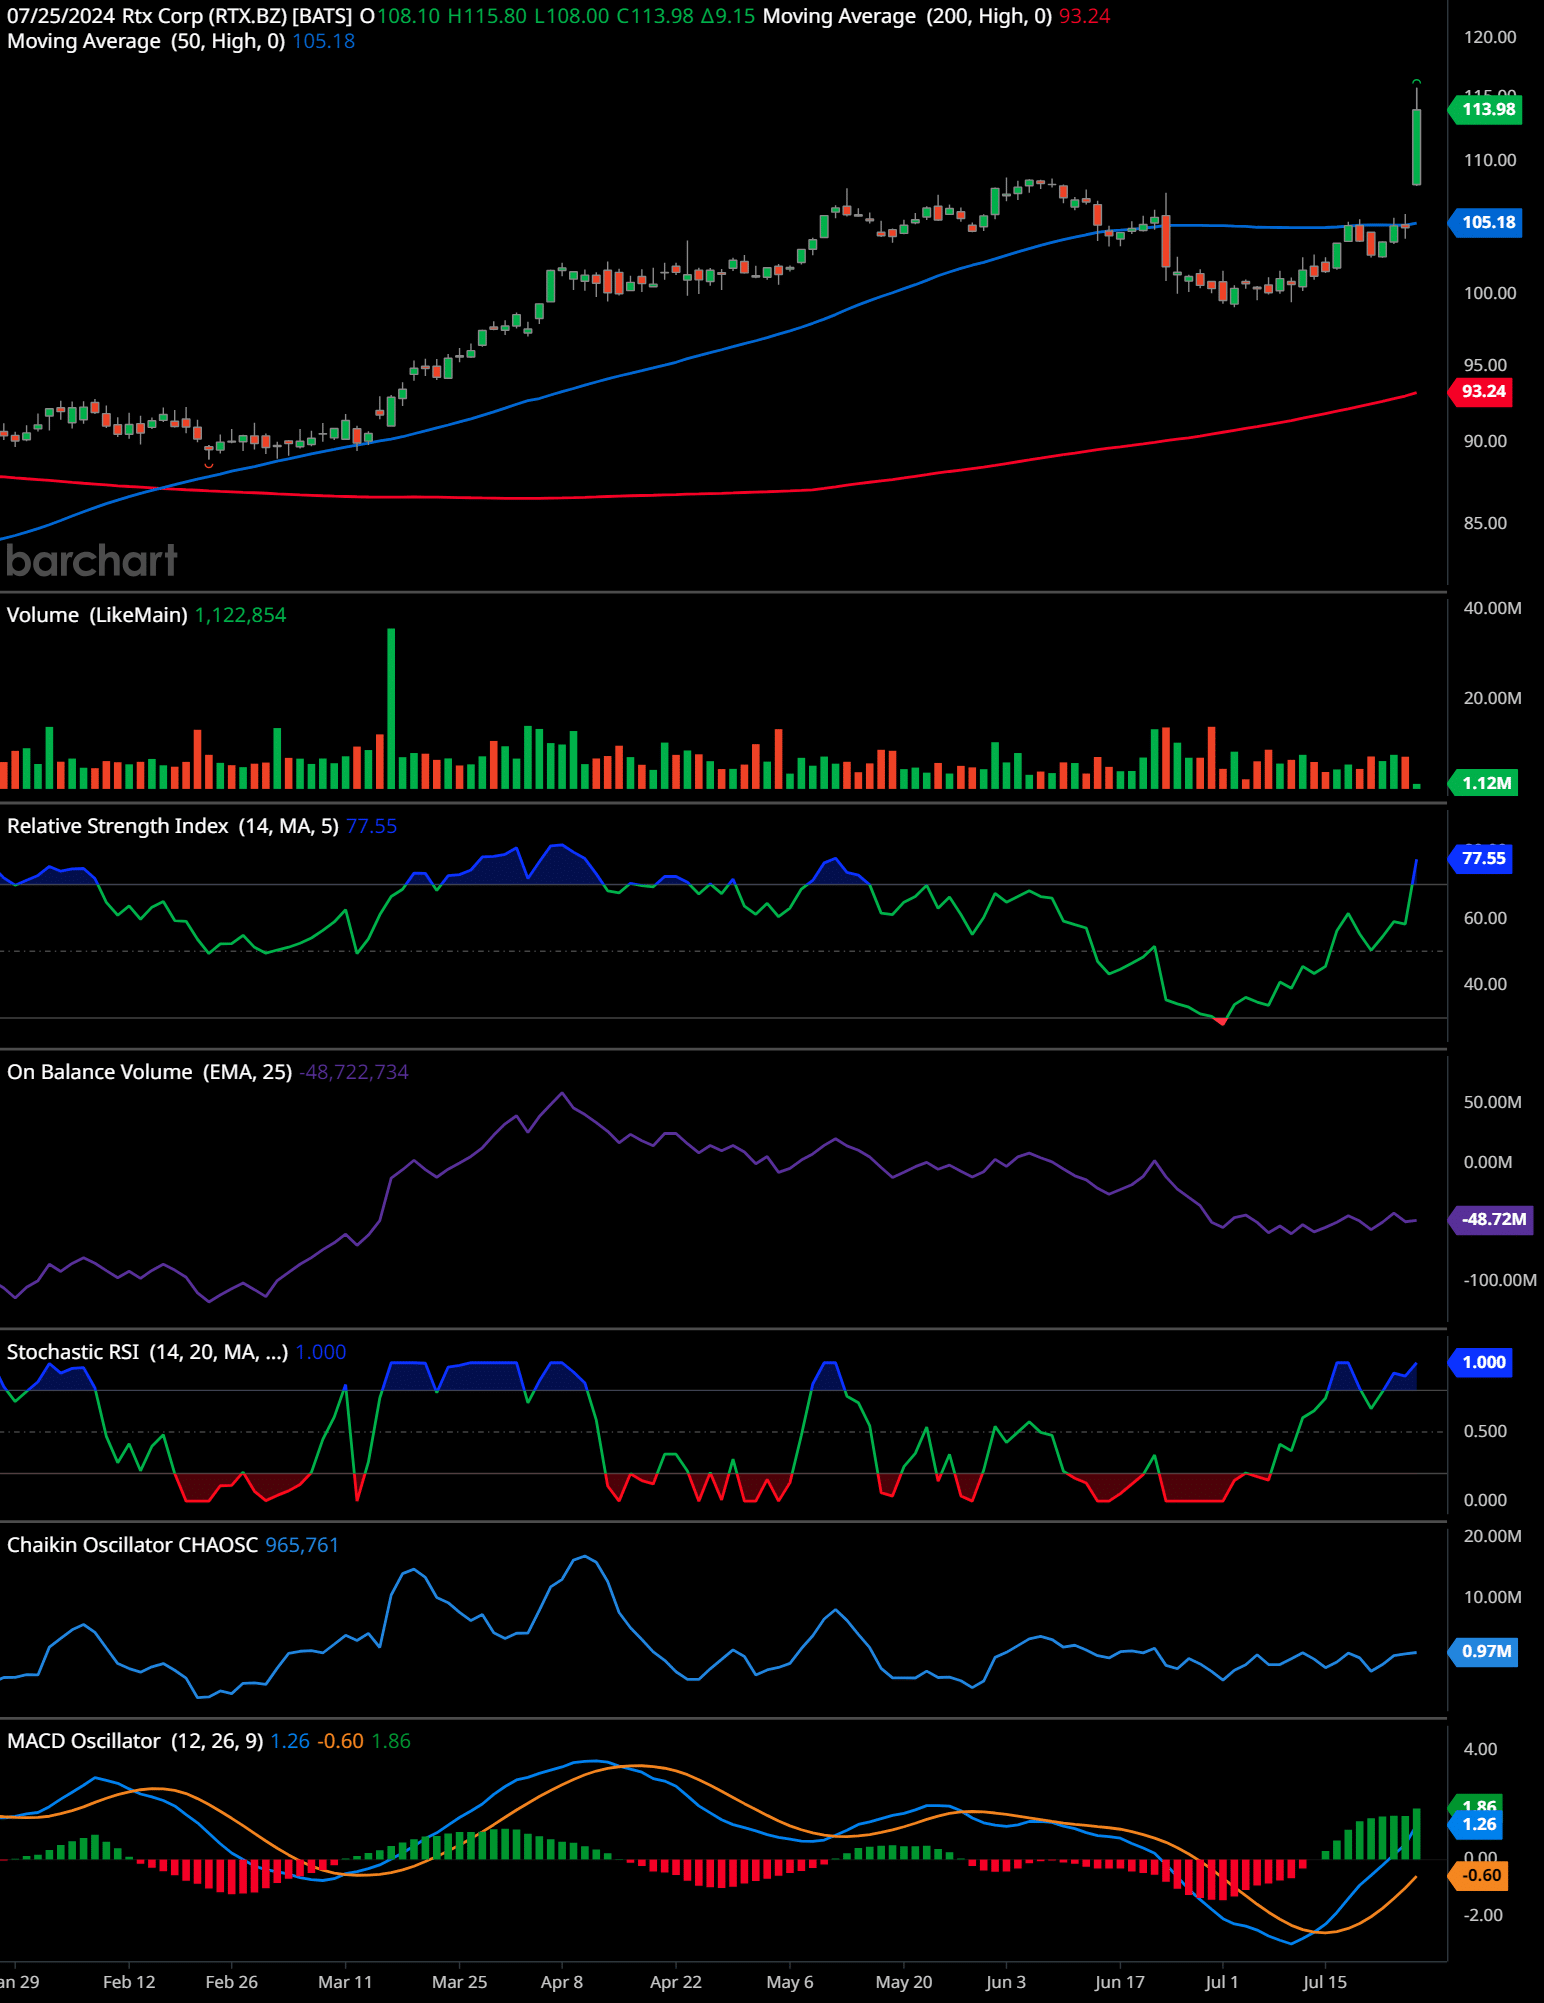Click the Jul 15 date label
The image size is (1544, 2003).
coord(1325,1982)
